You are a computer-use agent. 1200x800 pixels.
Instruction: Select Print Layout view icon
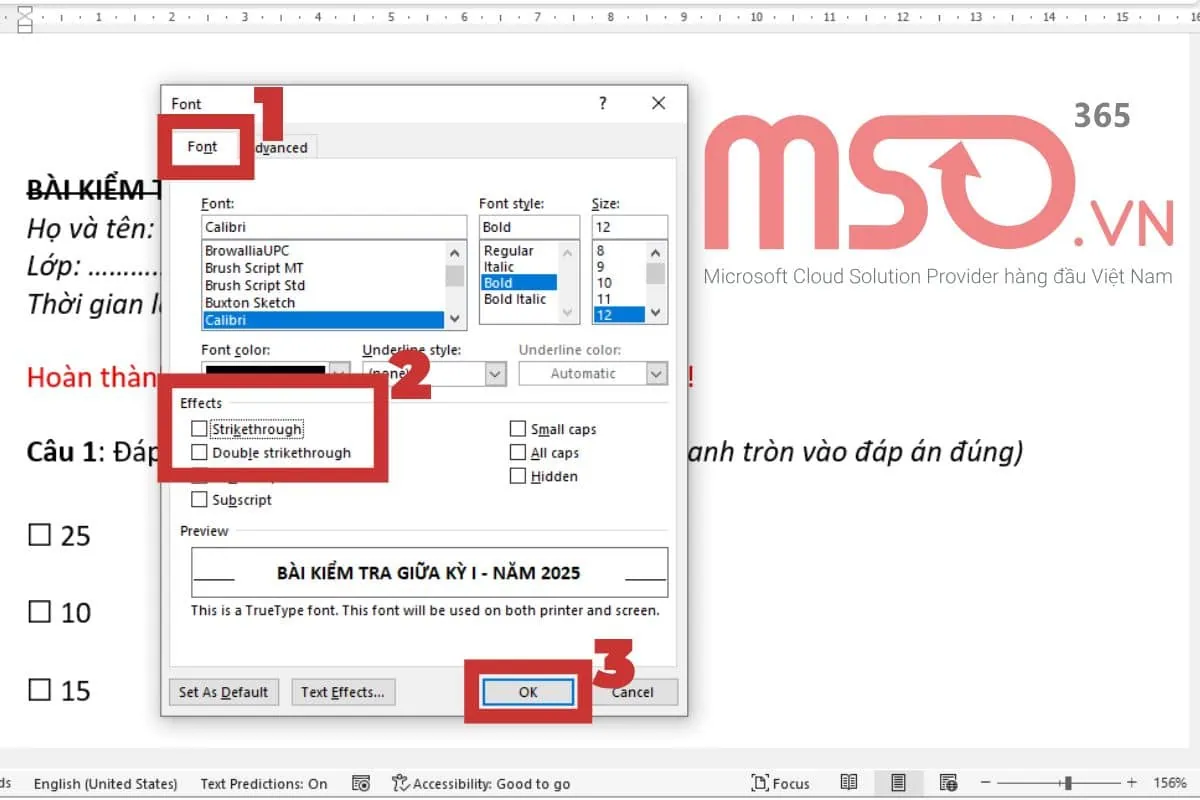click(898, 783)
